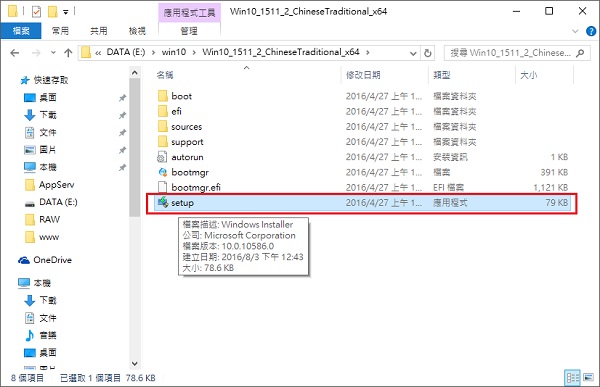Screen dimensions: 600x387
Task: Click win10 in the address path
Action: click(174, 52)
